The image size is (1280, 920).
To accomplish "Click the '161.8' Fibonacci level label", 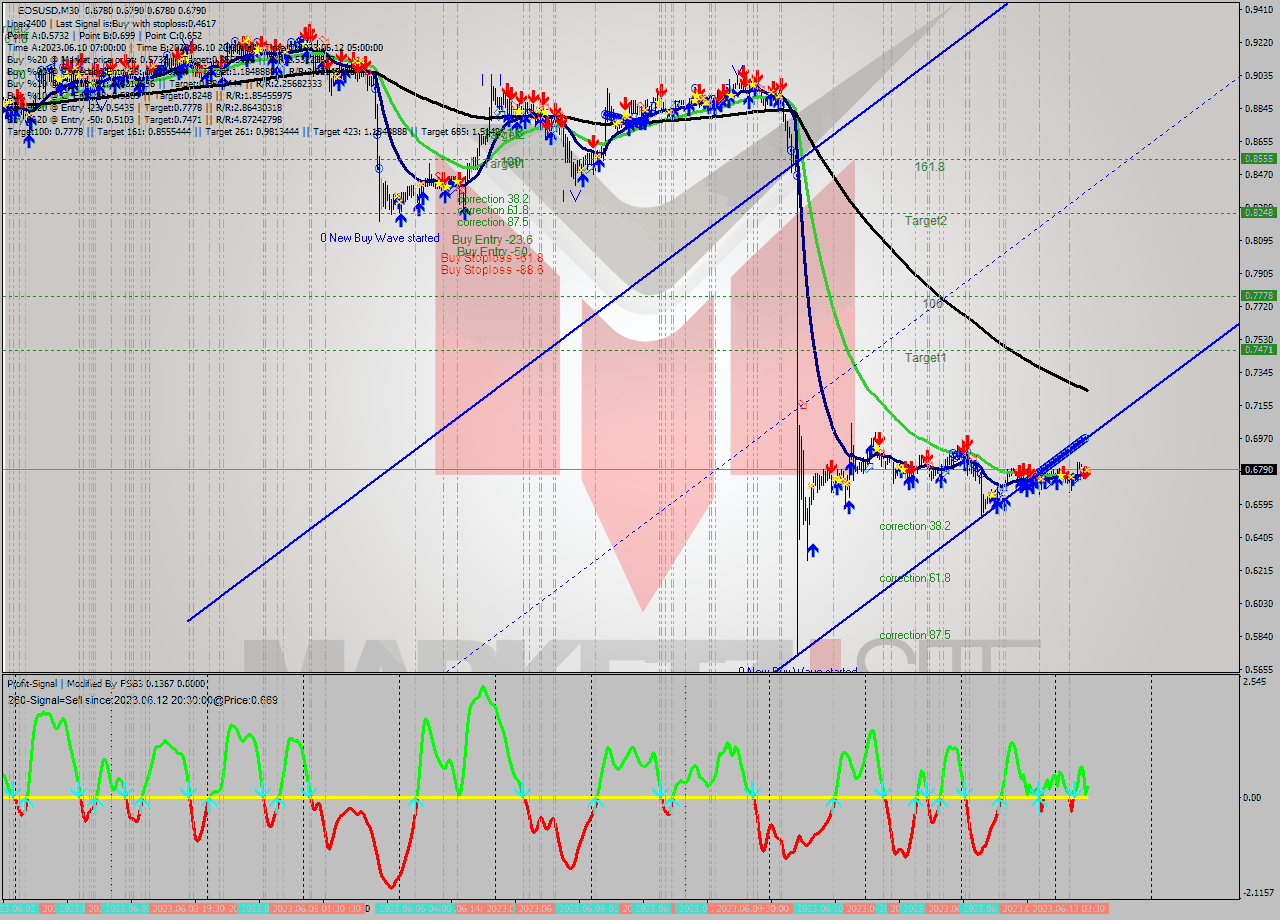I will [929, 167].
